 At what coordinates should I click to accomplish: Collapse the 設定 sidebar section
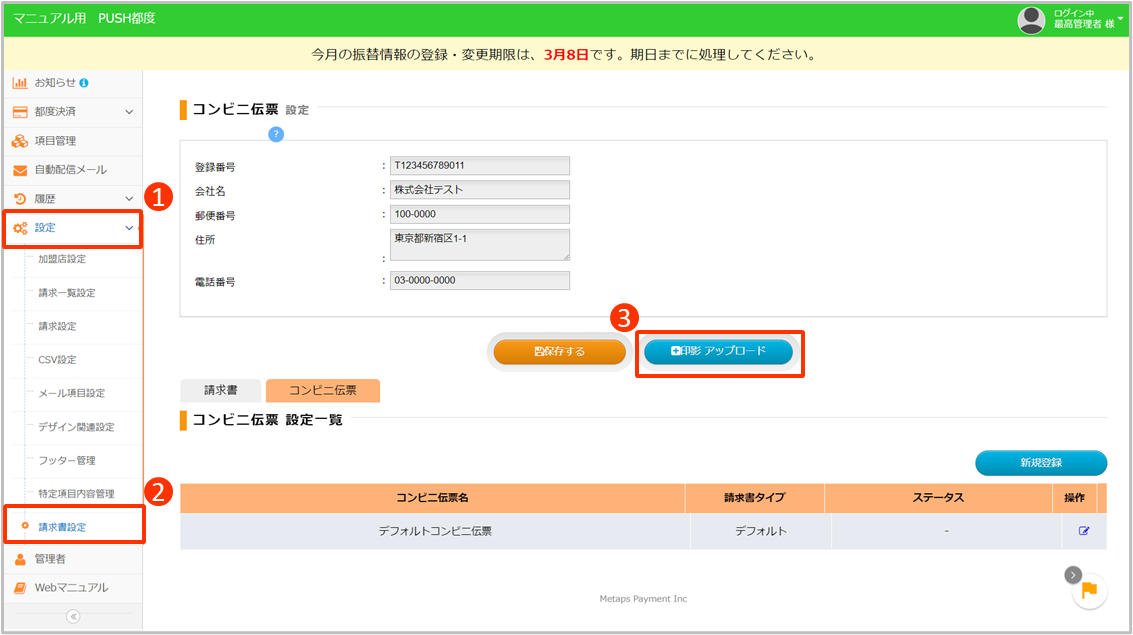[x=129, y=228]
